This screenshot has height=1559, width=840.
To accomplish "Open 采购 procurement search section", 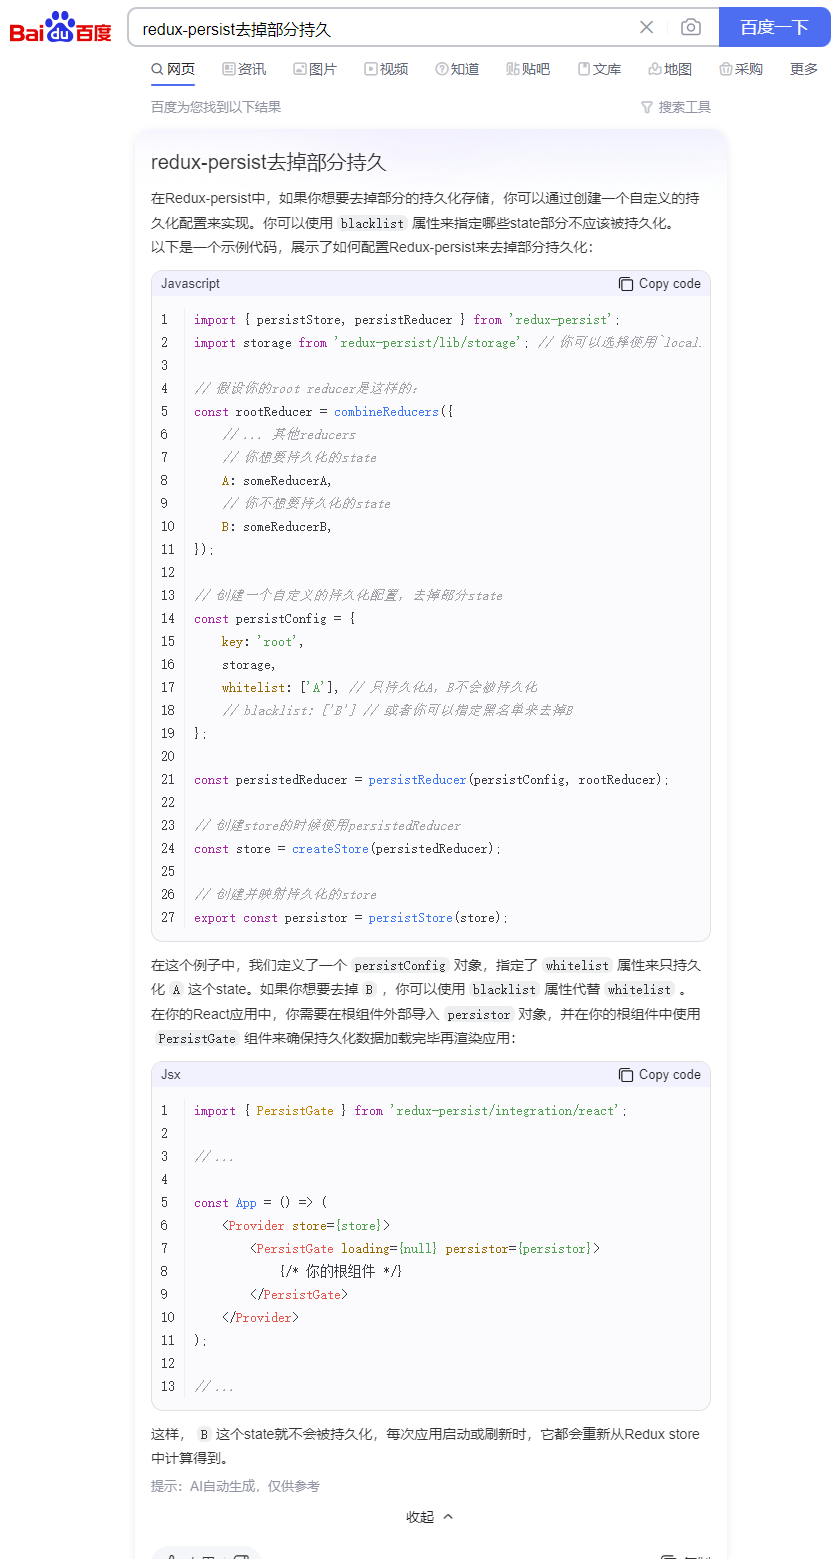I will [x=740, y=69].
